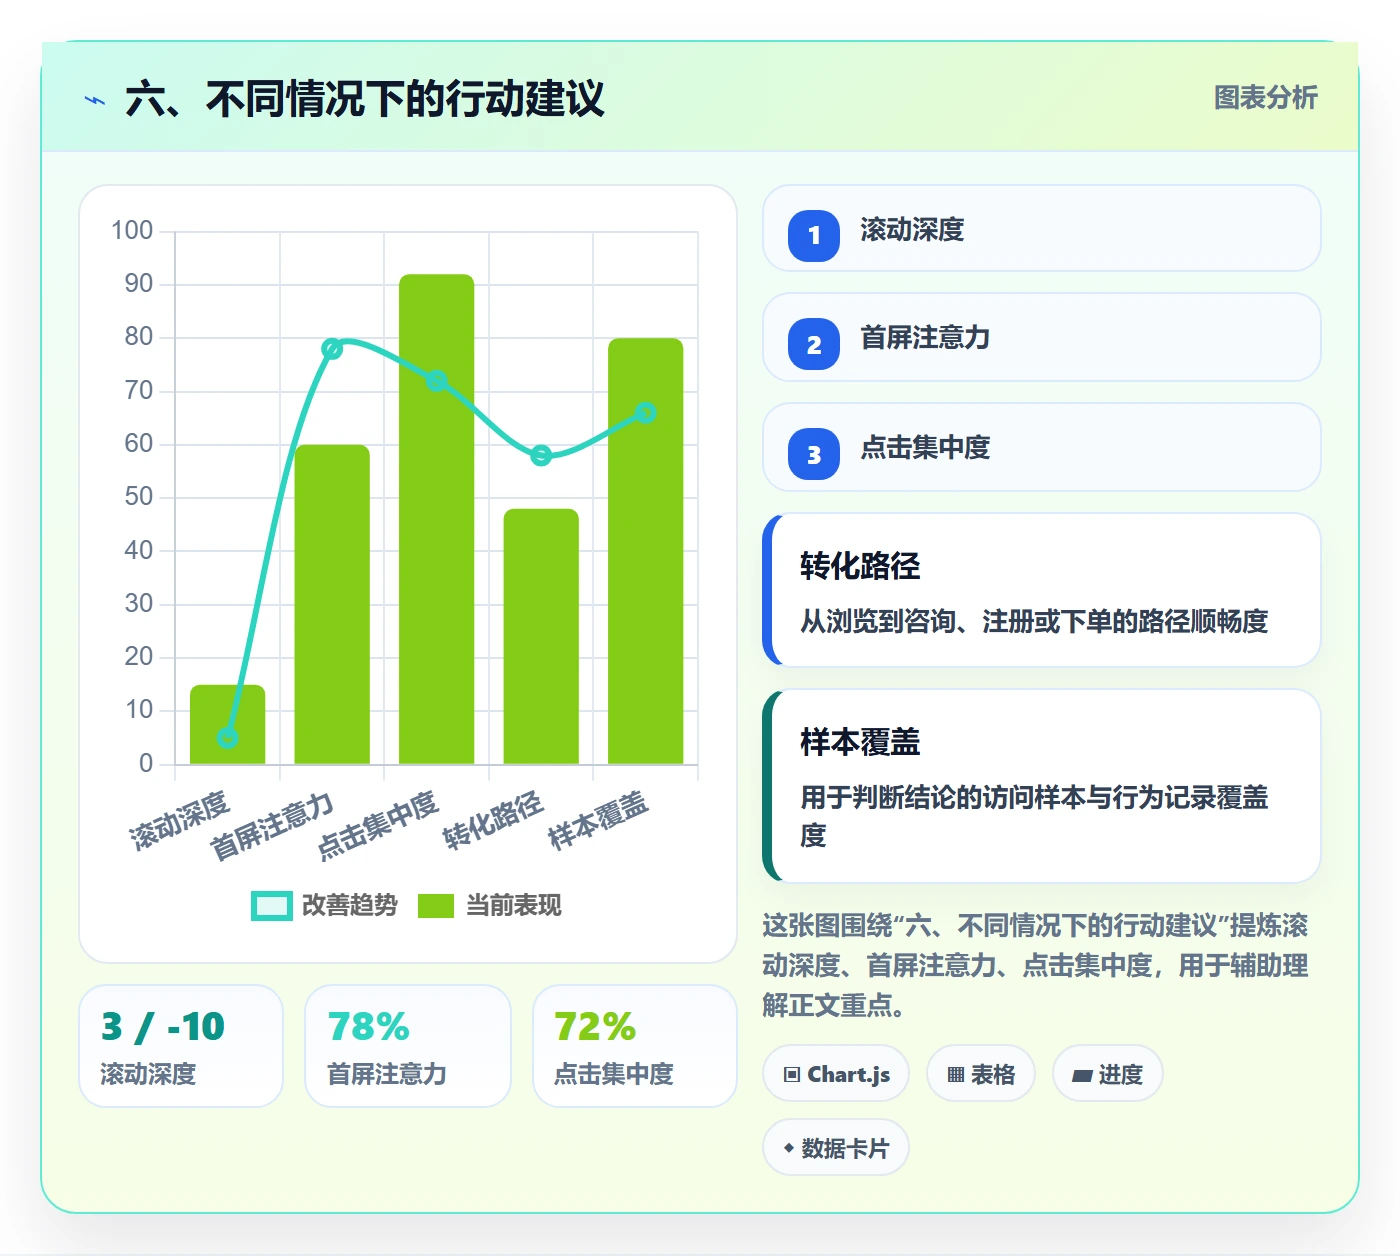Toggle the 改善趋势 legend swatch
Viewport: 1400px width, 1256px height.
click(272, 905)
